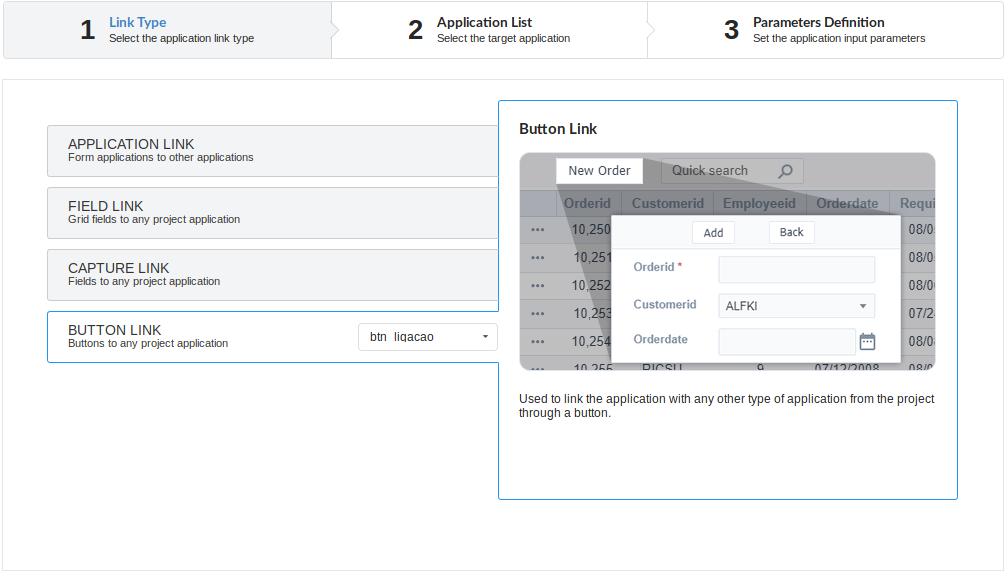Switch to the Application List step
1005x573 pixels.
(x=489, y=30)
